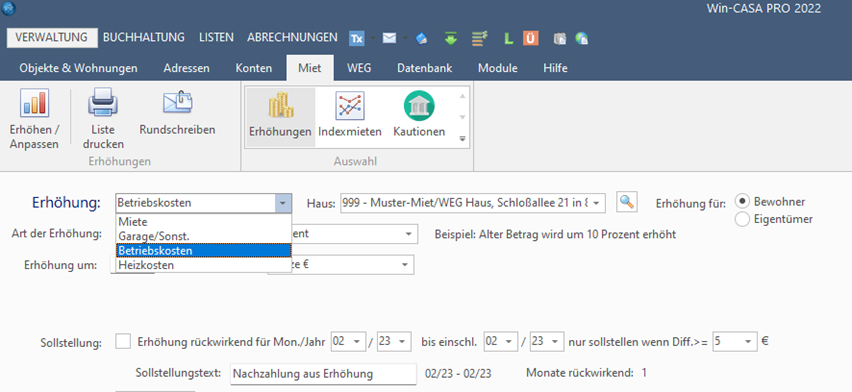Open the Haus selection dropdown
852x392 pixels.
(597, 203)
